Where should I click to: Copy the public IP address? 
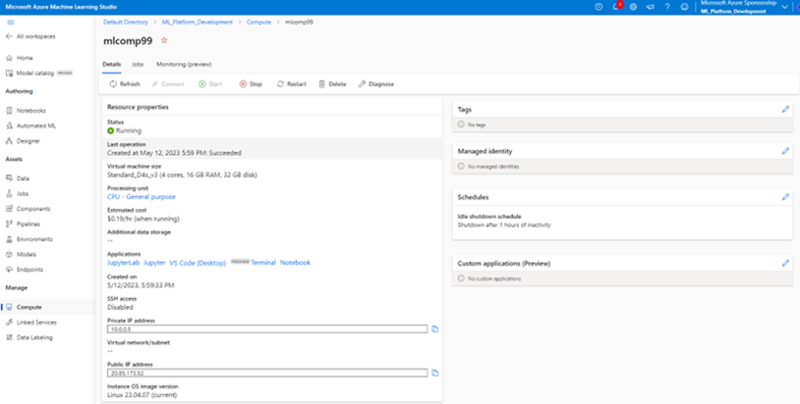(435, 373)
